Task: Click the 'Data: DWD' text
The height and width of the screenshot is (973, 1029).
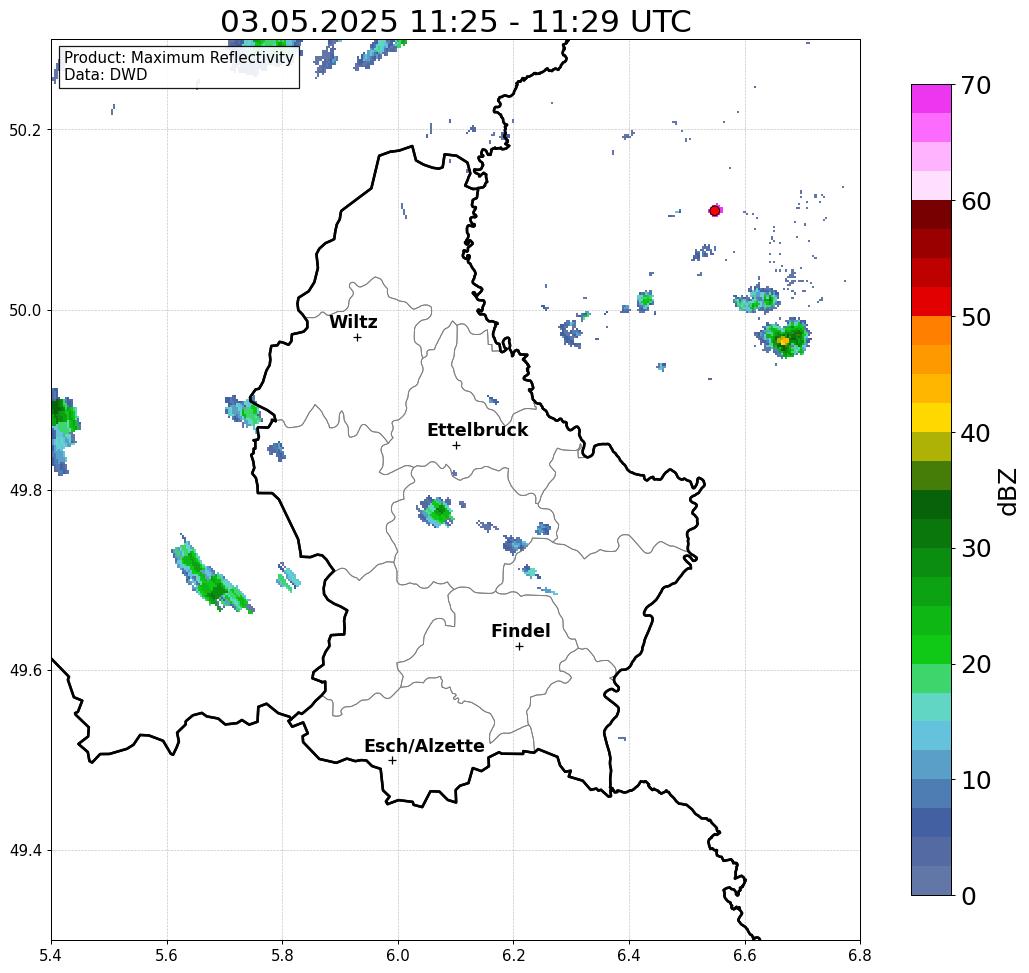Action: click(106, 75)
